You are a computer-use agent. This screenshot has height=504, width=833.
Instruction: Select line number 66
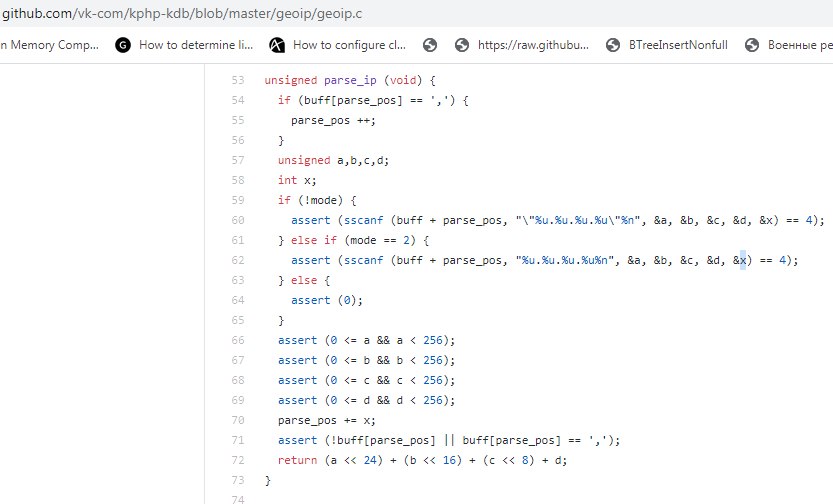click(x=238, y=340)
